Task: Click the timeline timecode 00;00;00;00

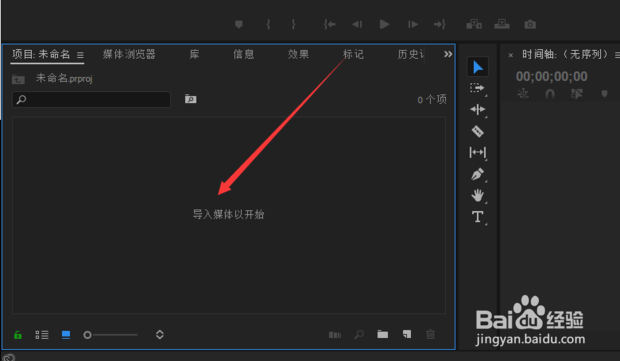Action: (552, 76)
